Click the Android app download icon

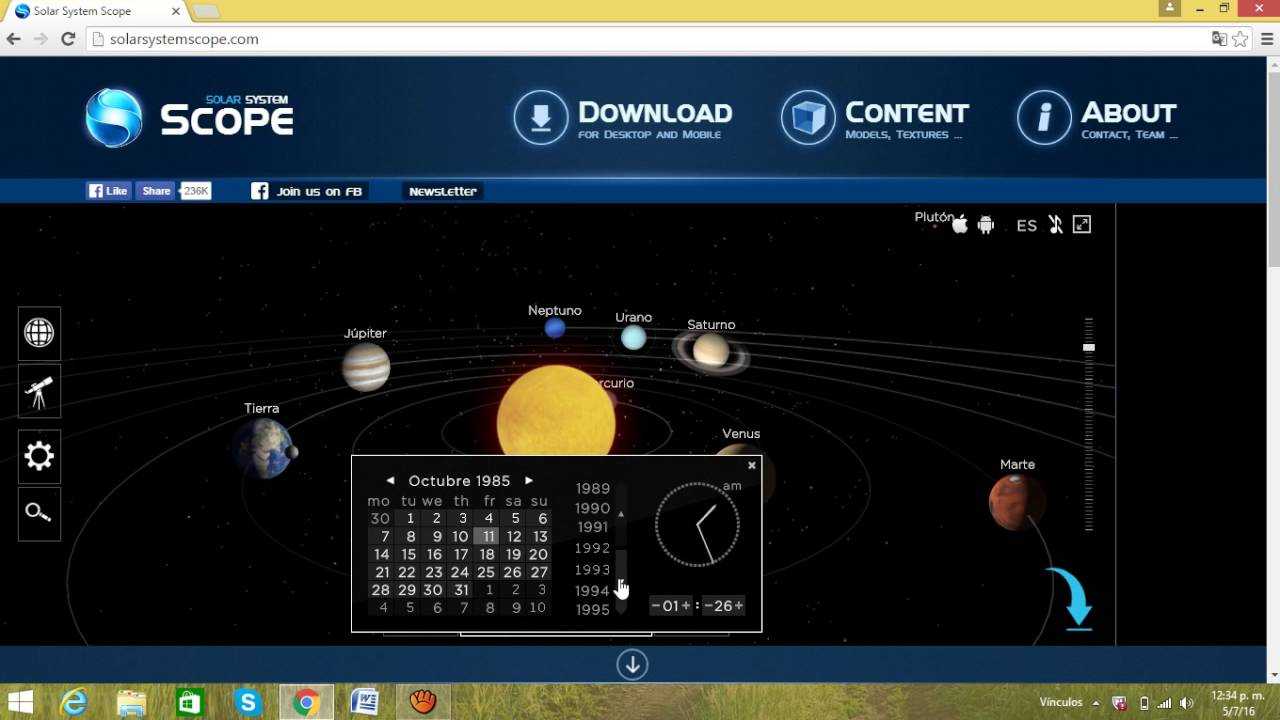[x=986, y=225]
